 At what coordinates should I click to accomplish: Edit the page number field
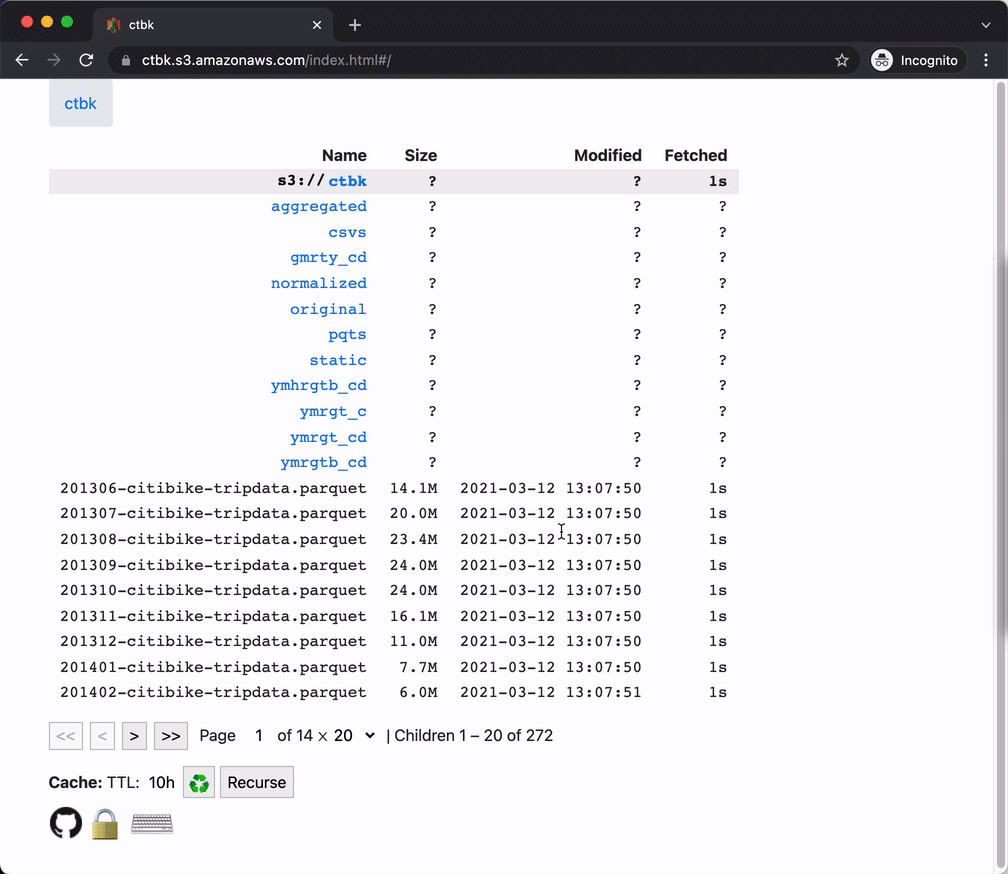click(258, 735)
